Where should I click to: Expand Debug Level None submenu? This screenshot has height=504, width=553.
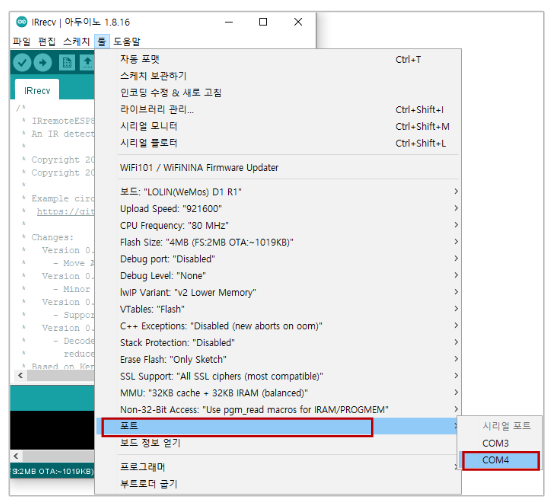pos(278,275)
